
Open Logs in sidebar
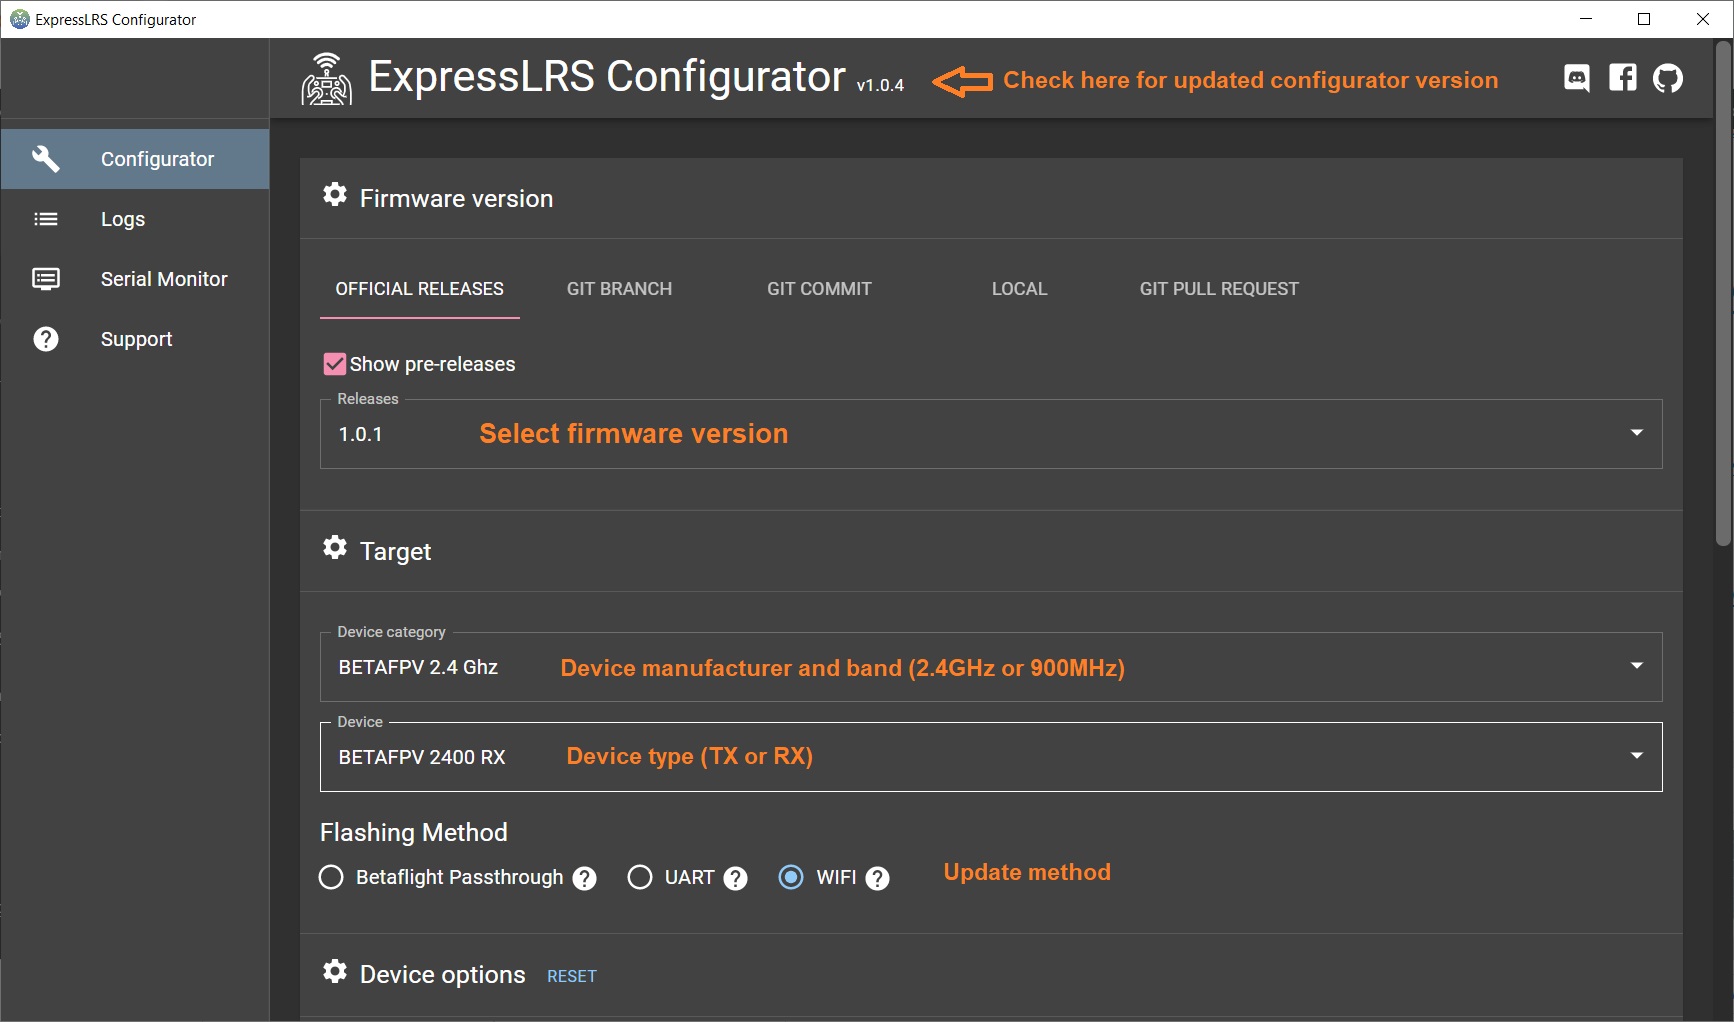click(x=135, y=219)
